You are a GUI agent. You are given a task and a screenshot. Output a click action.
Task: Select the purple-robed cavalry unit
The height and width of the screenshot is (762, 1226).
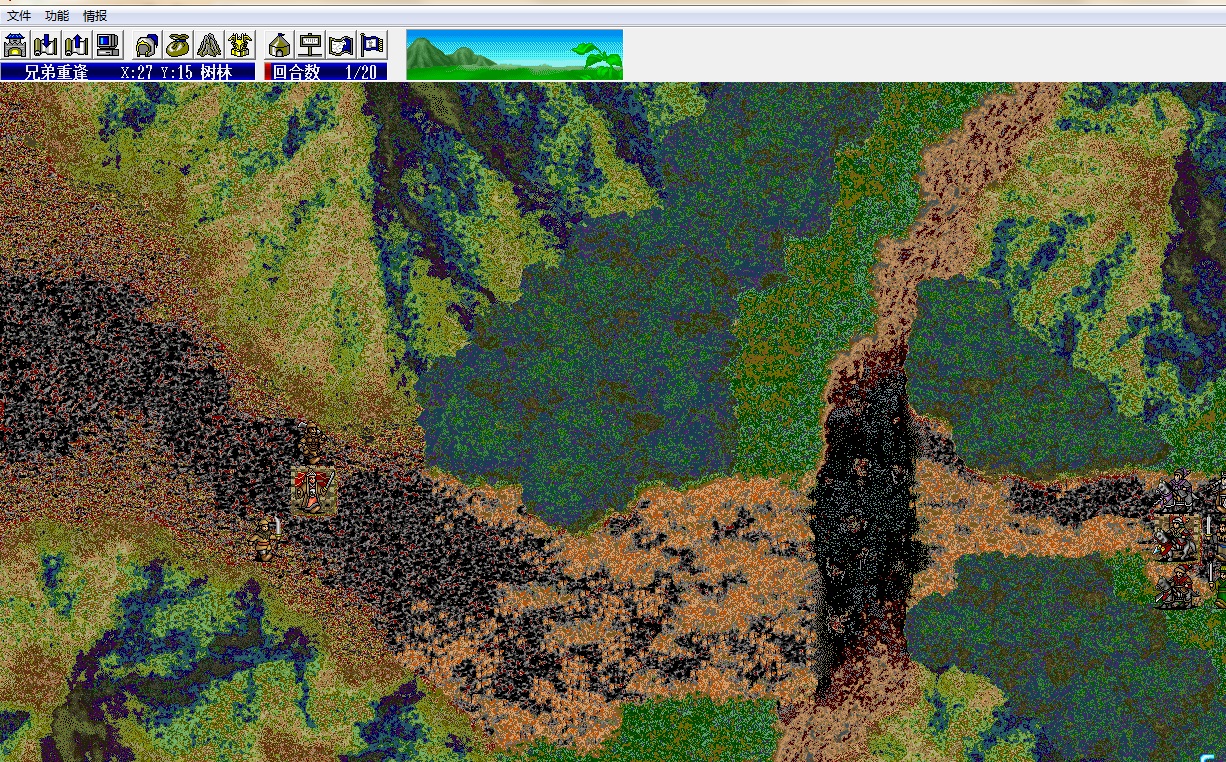point(1178,492)
